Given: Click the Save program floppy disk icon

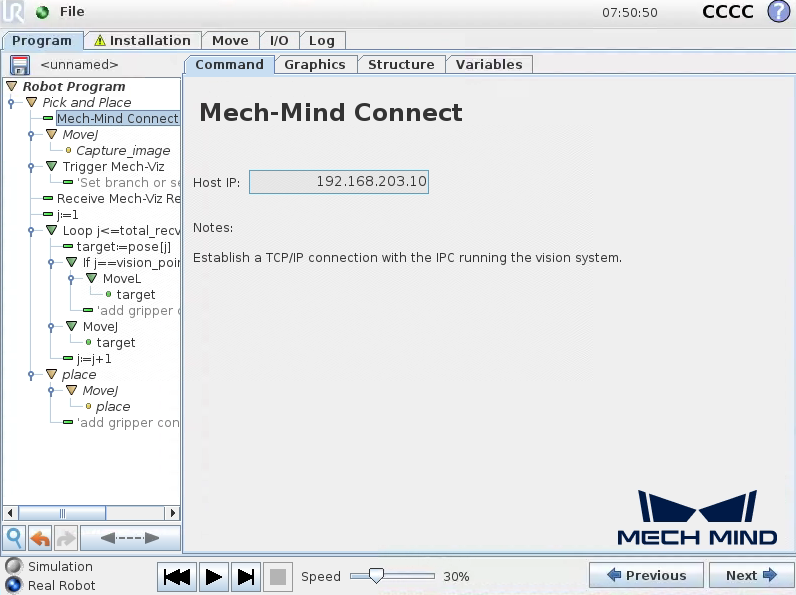Looking at the screenshot, I should point(20,65).
